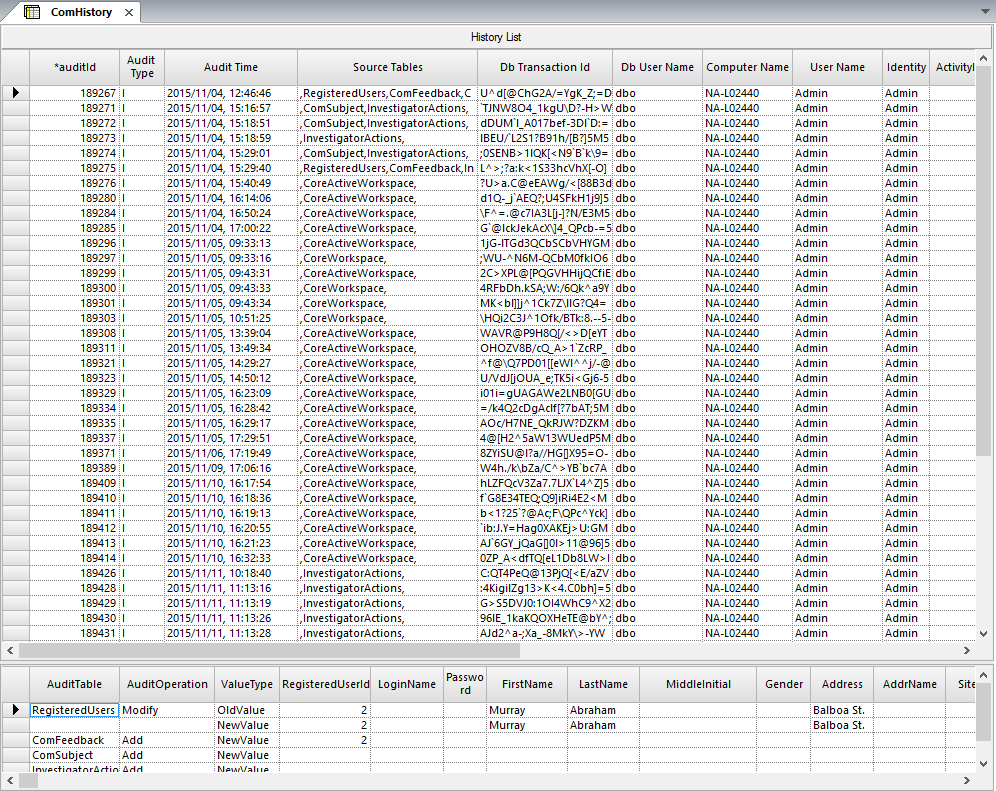Click the Db Transaction Id column header

(x=544, y=67)
